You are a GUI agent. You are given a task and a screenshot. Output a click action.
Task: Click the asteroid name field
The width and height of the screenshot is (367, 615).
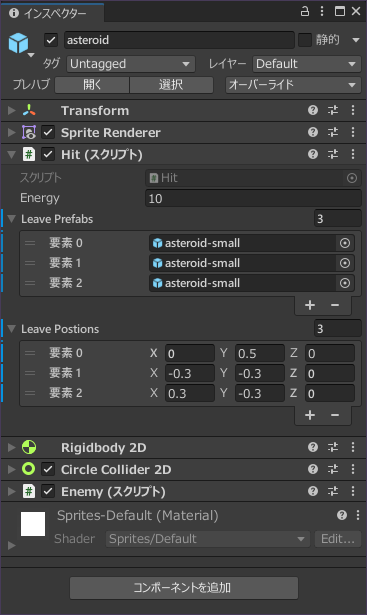[x=179, y=40]
